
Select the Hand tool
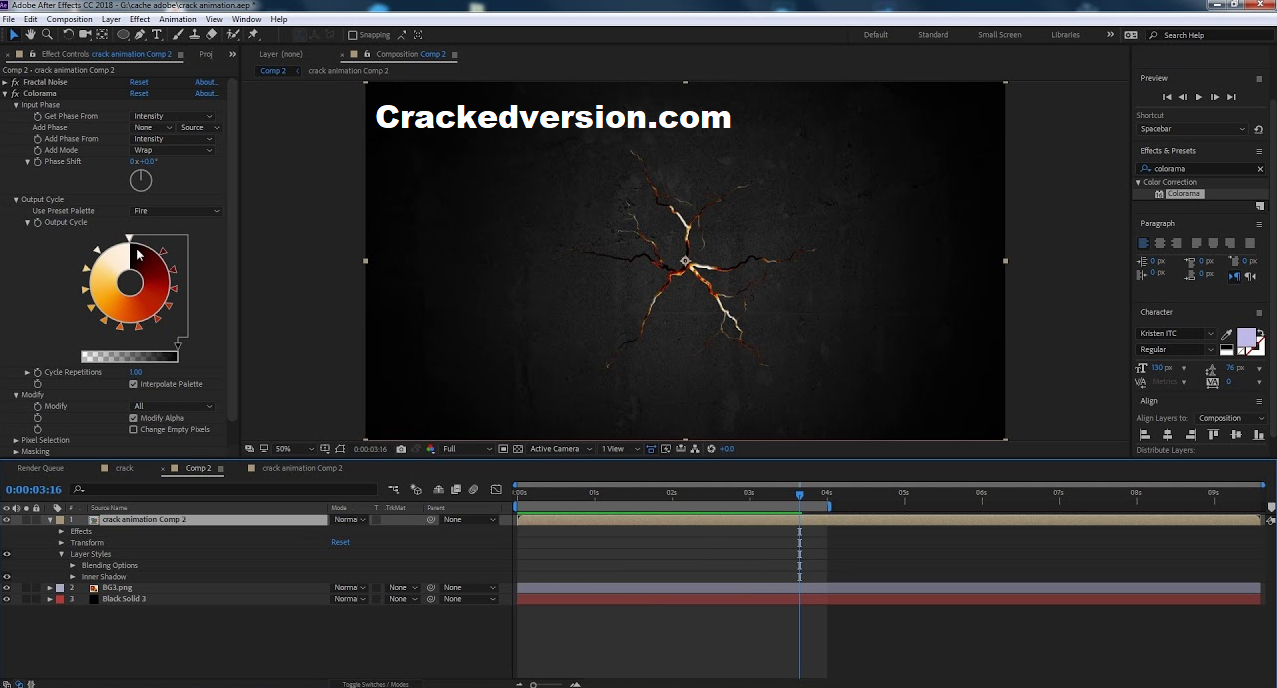(x=31, y=35)
